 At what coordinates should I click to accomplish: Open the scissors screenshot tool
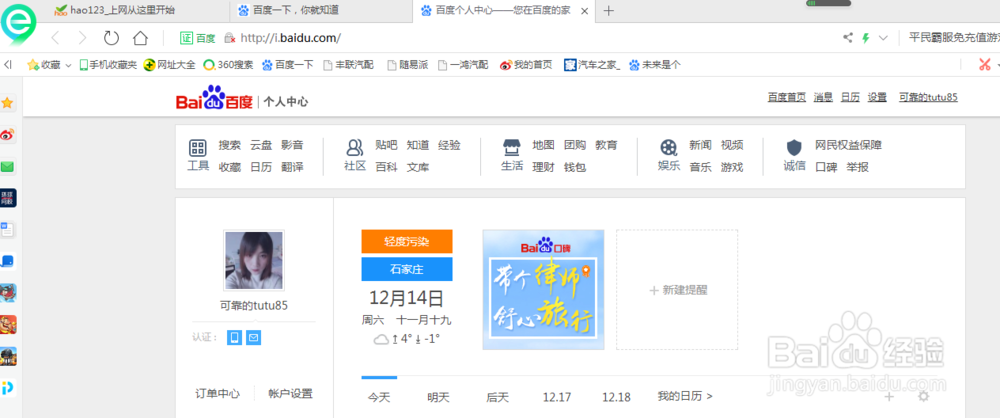pyautogui.click(x=985, y=64)
